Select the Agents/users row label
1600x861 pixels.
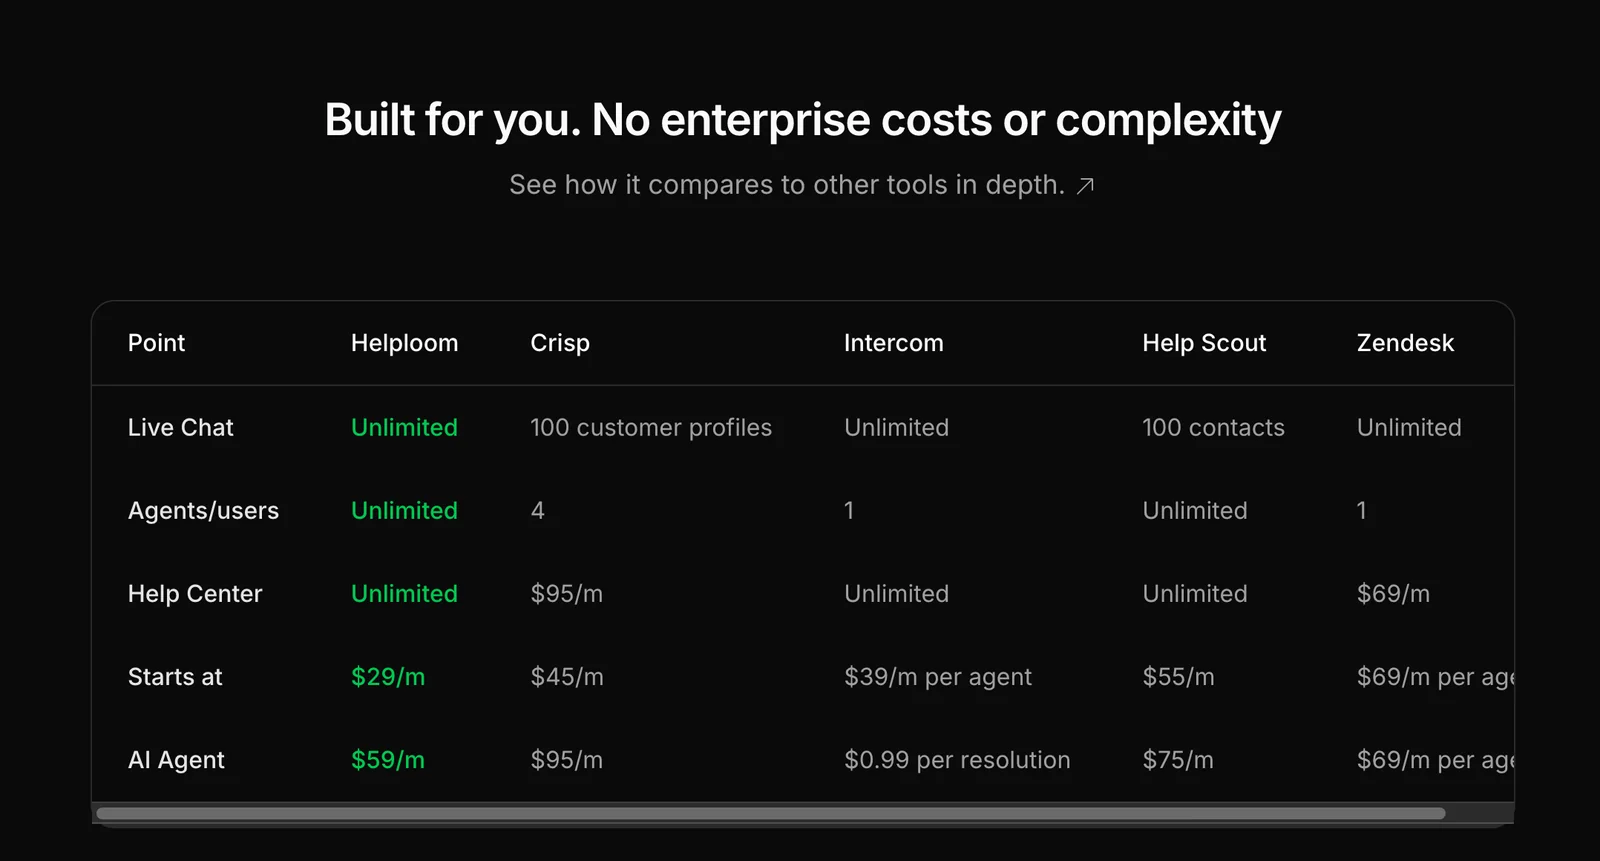203,511
